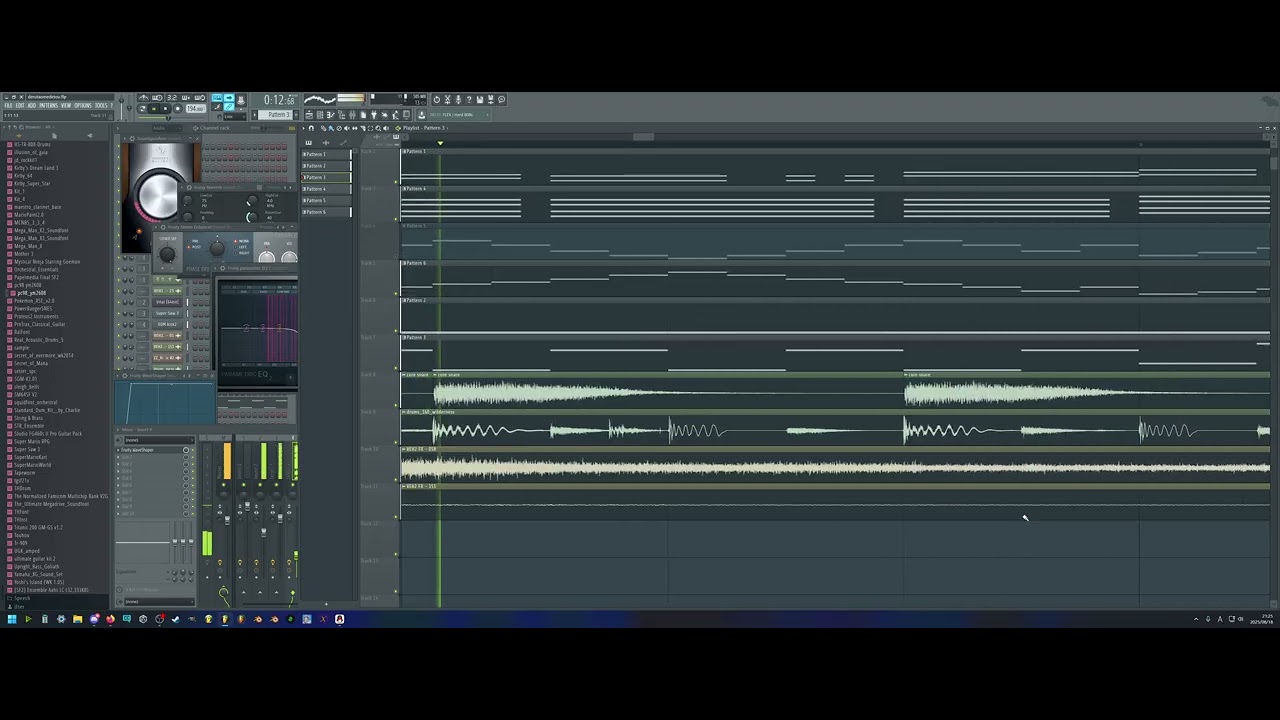Click the transport Play button
Viewport: 1280px width, 720px height.
pyautogui.click(x=154, y=109)
